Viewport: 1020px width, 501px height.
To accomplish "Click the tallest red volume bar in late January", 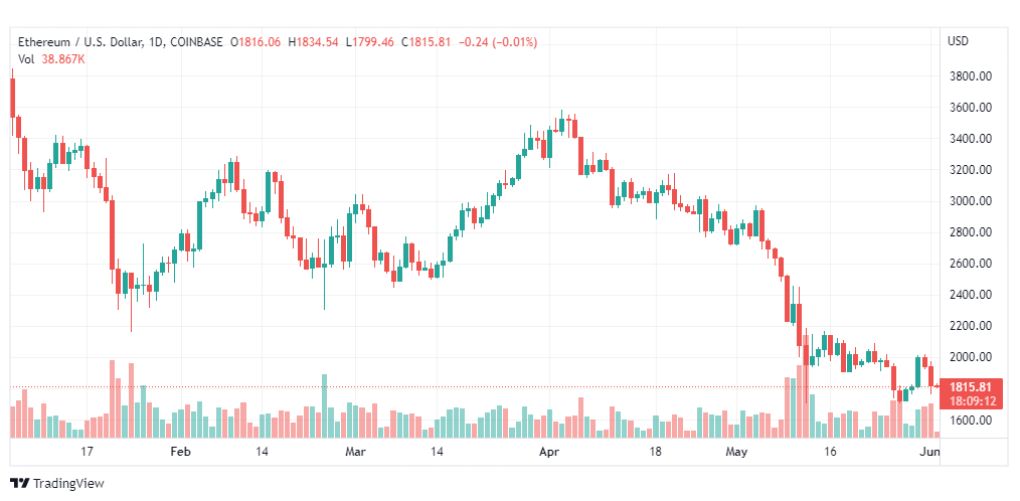I will point(112,399).
